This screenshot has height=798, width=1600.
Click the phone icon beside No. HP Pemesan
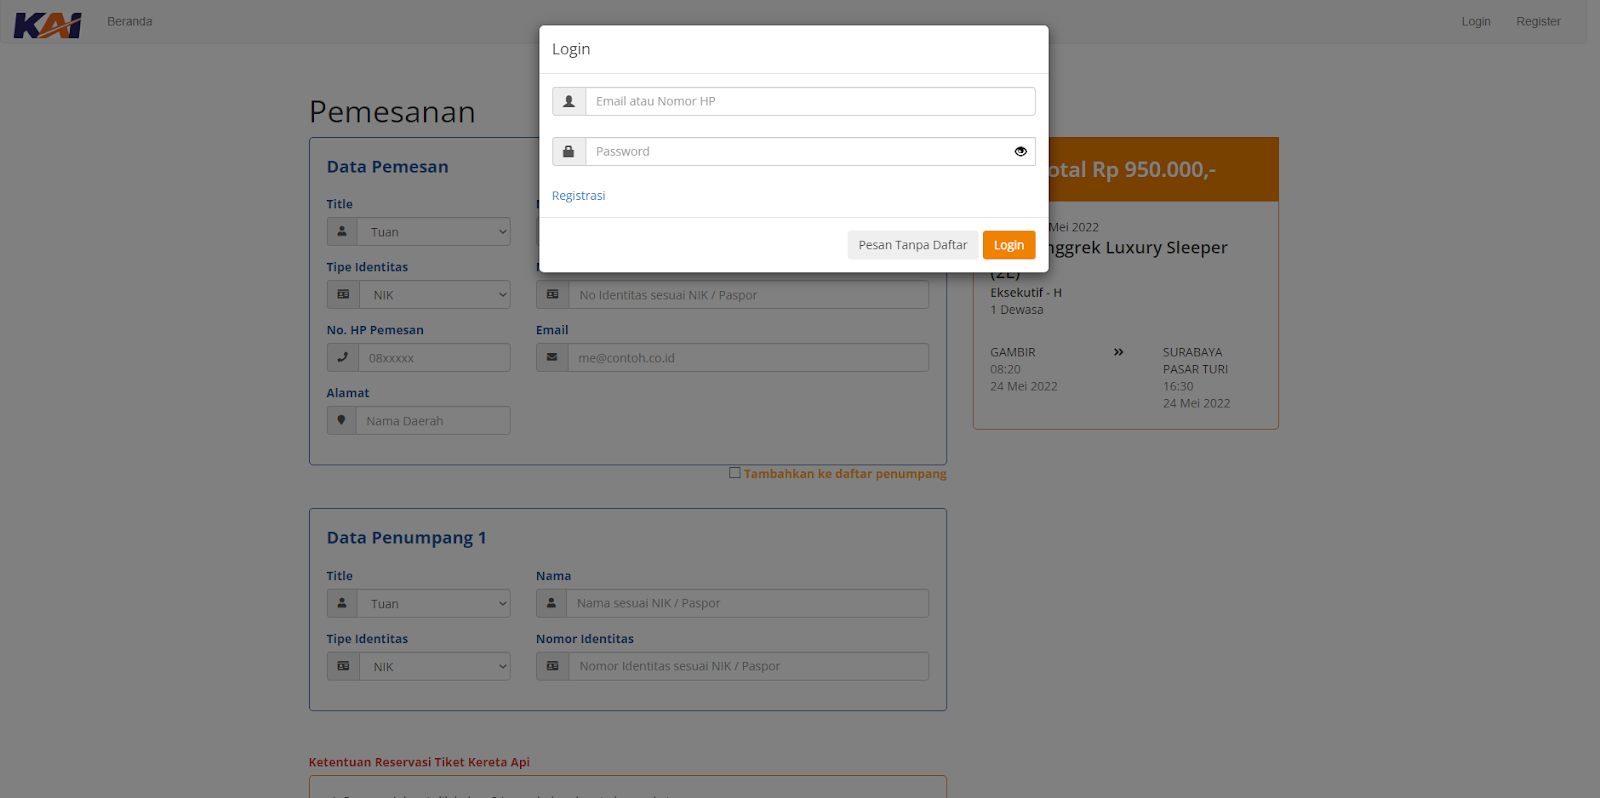(x=342, y=357)
